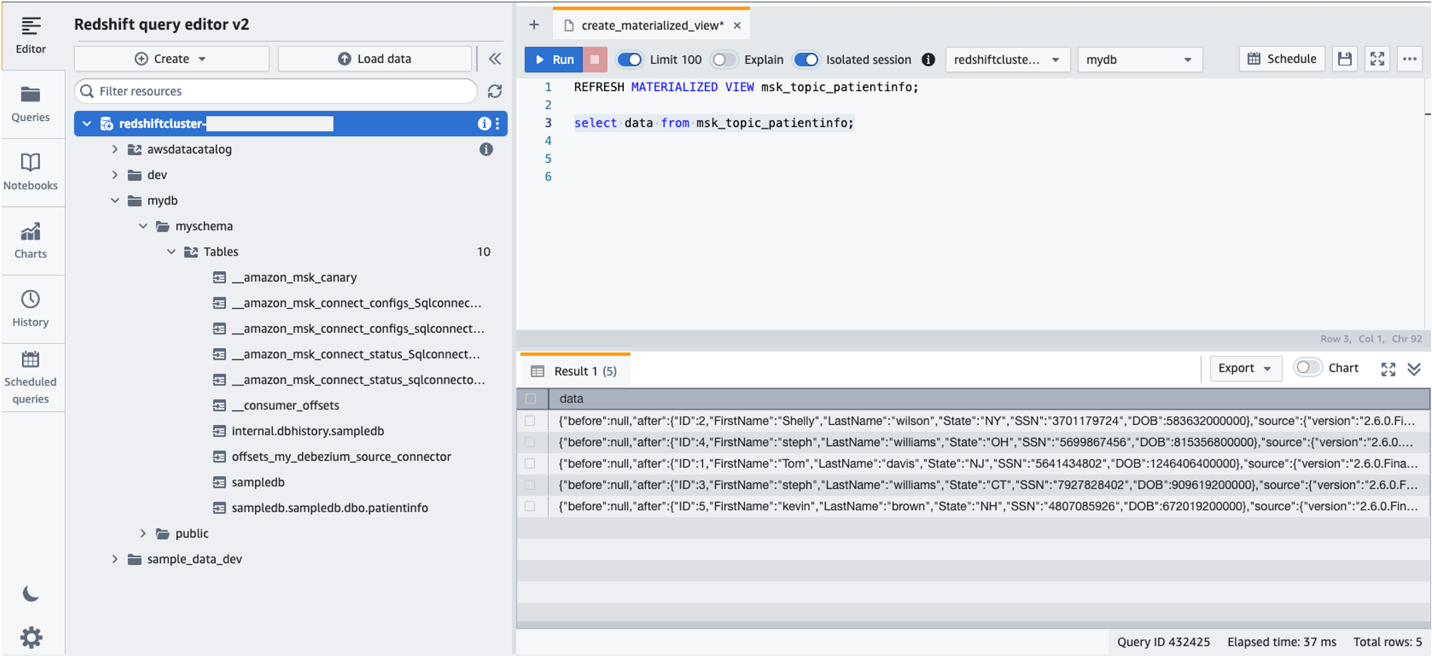
Task: Open the Schedule dialog
Action: 1282,60
